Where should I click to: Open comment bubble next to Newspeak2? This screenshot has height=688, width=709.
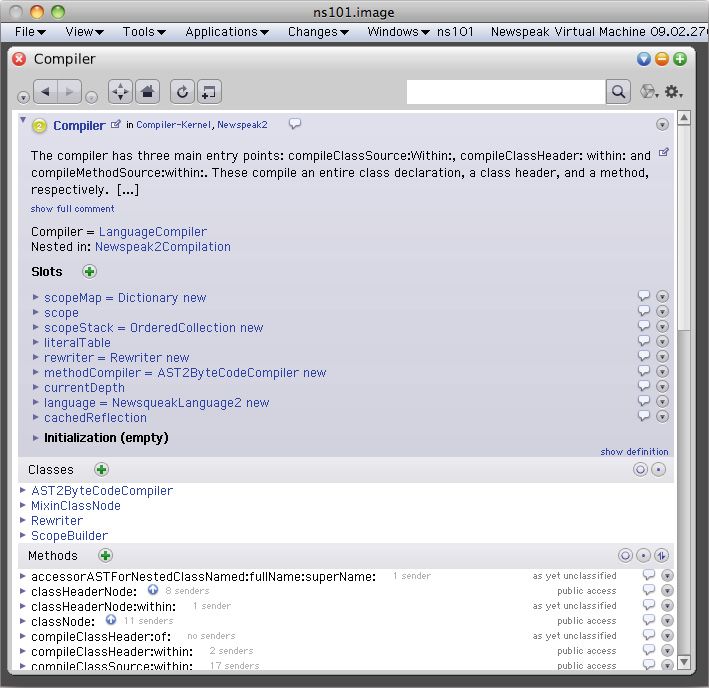coord(295,123)
